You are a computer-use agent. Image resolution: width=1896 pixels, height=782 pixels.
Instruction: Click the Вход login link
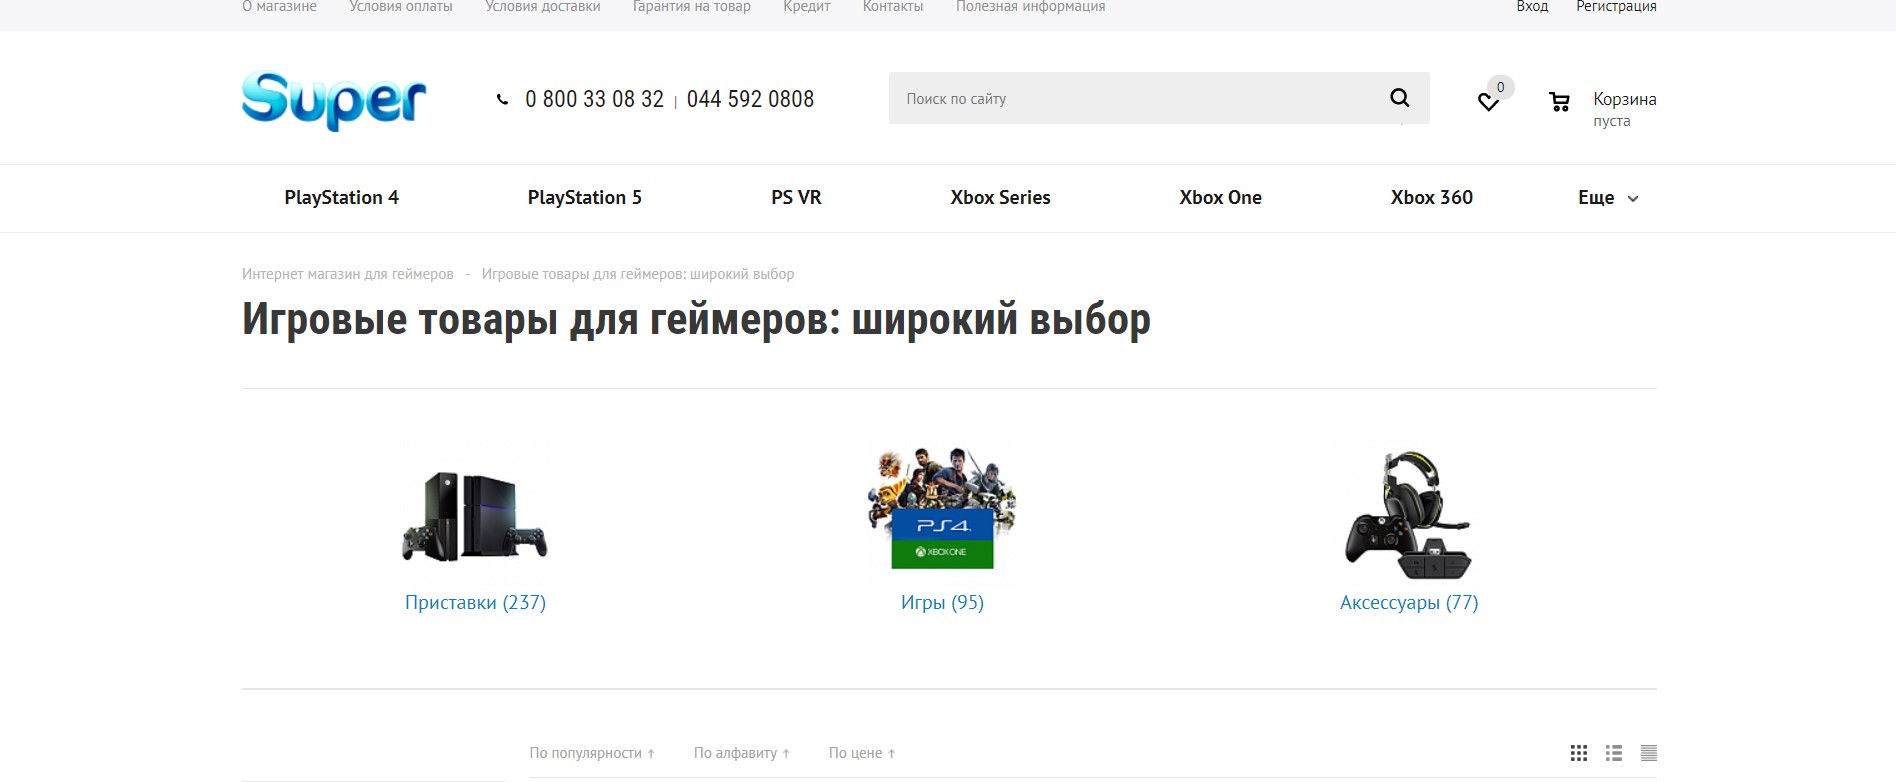pos(1532,7)
